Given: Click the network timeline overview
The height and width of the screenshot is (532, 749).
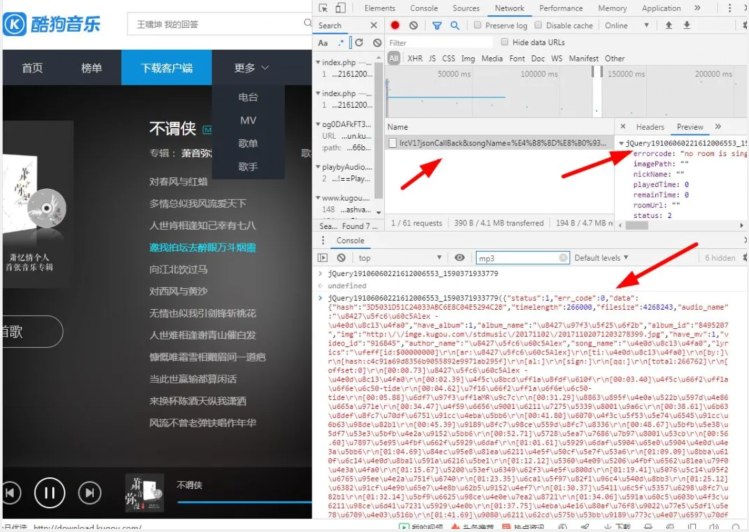Looking at the screenshot, I should coord(567,92).
